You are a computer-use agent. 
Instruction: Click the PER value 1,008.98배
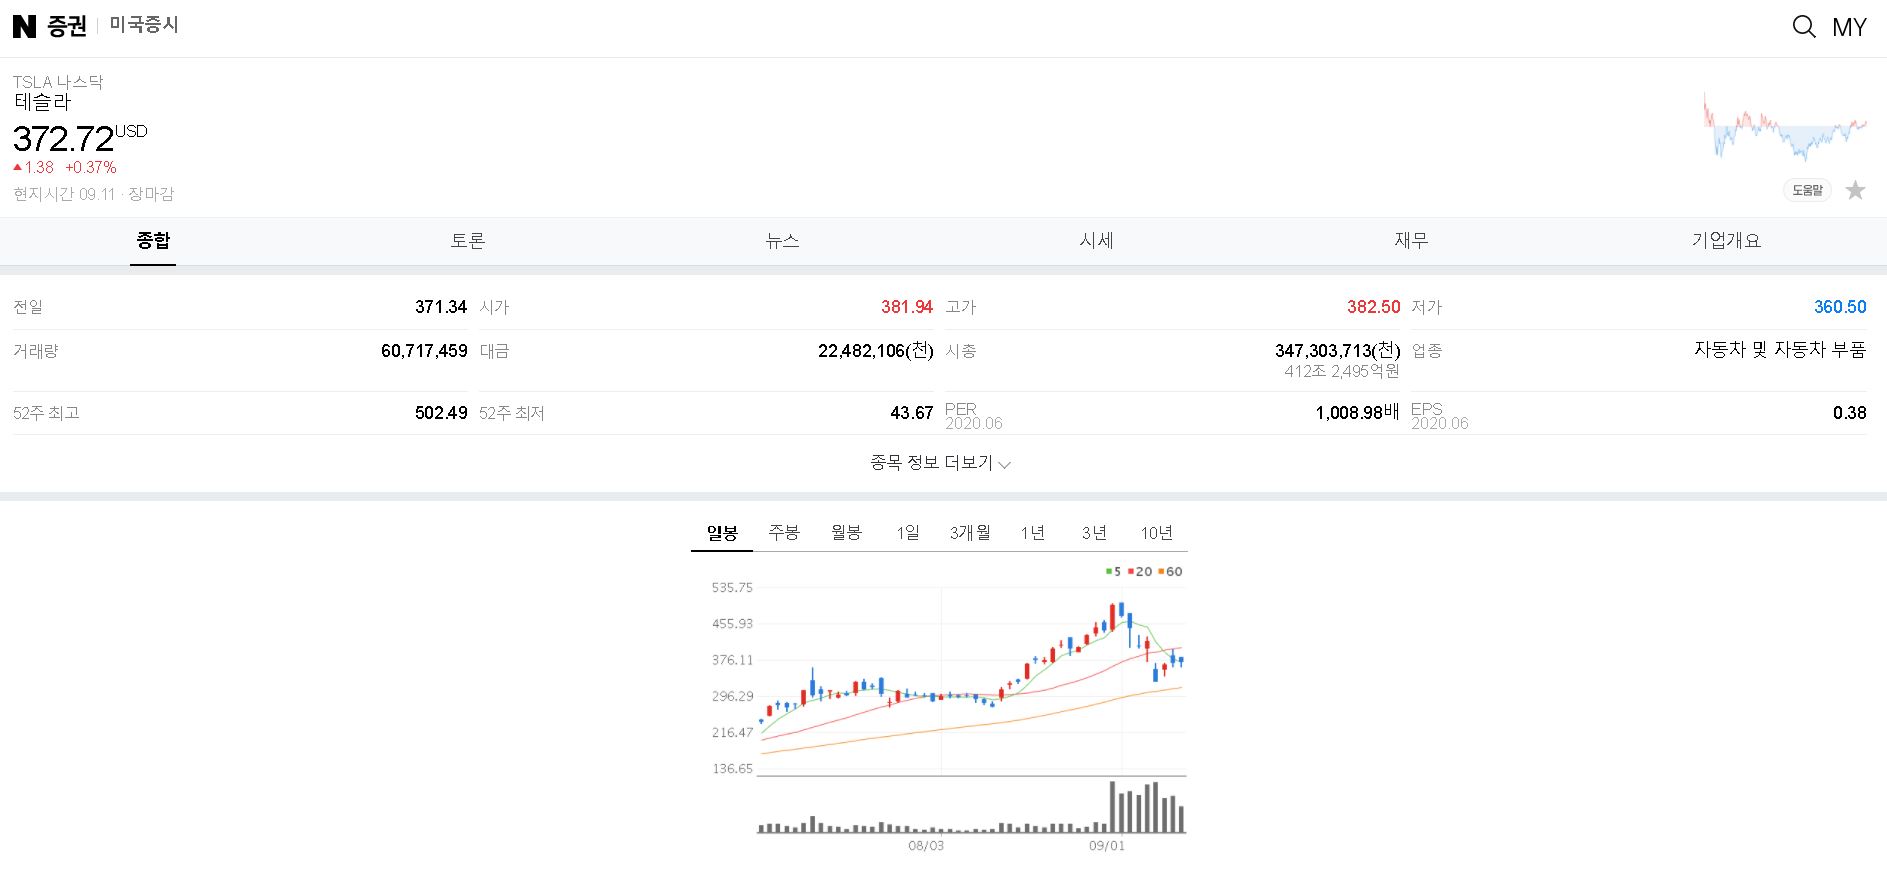click(x=1357, y=413)
